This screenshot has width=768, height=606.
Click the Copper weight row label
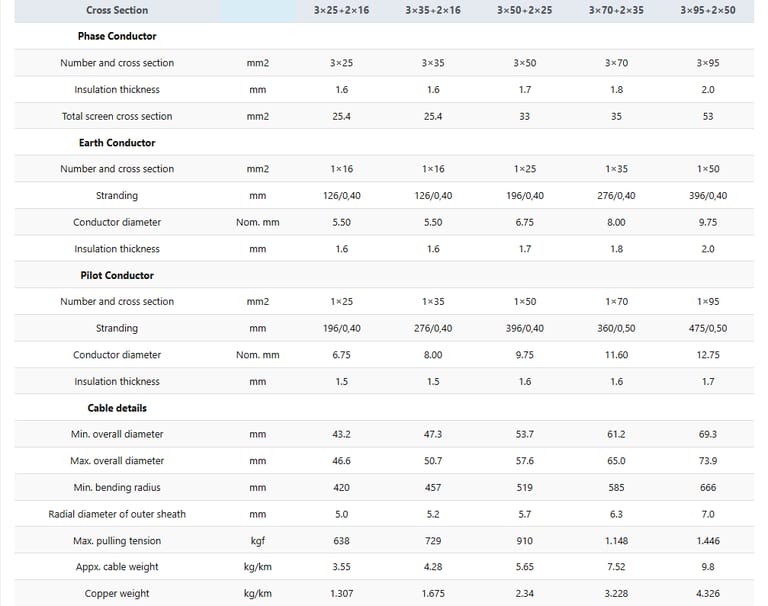(117, 594)
